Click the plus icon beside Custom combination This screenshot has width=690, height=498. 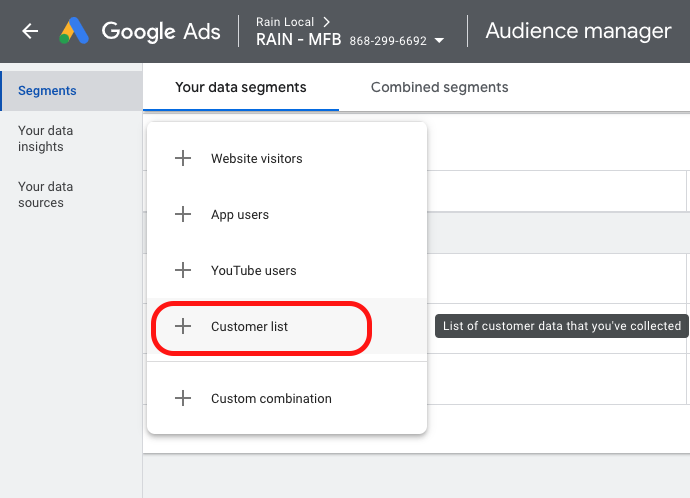183,398
